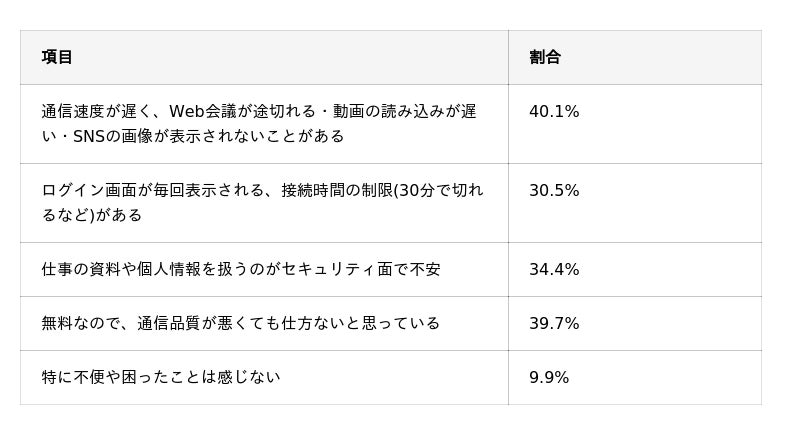Select the 9.9% percentage cell

(x=549, y=378)
